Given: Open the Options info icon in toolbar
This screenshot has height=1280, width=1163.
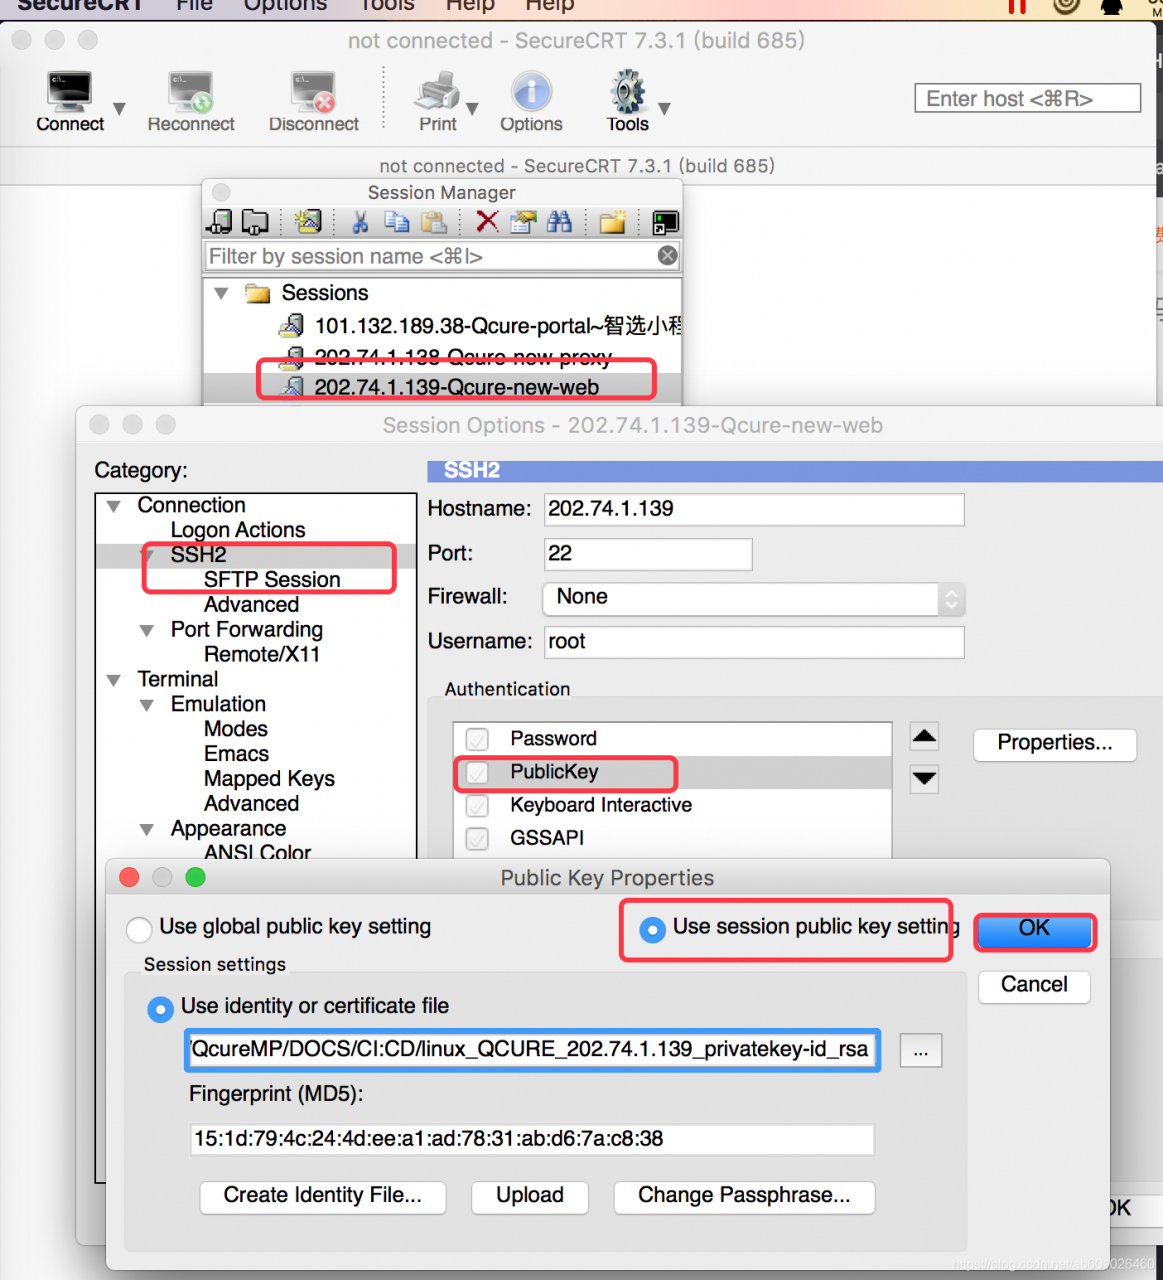Looking at the screenshot, I should (x=531, y=92).
